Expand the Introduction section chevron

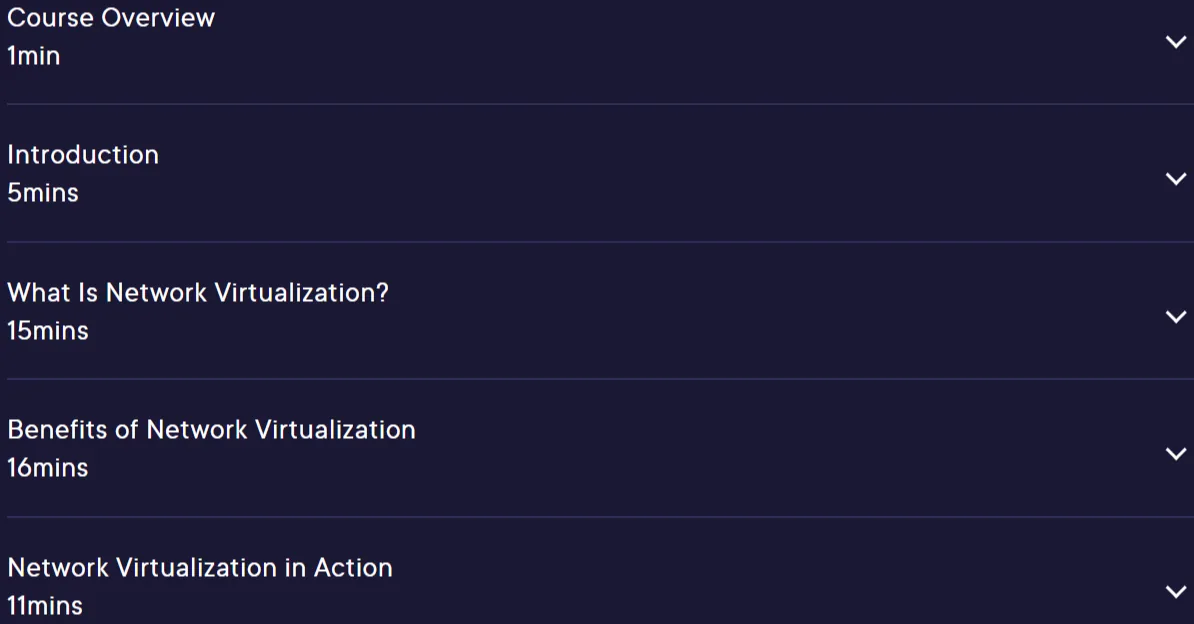pyautogui.click(x=1176, y=179)
